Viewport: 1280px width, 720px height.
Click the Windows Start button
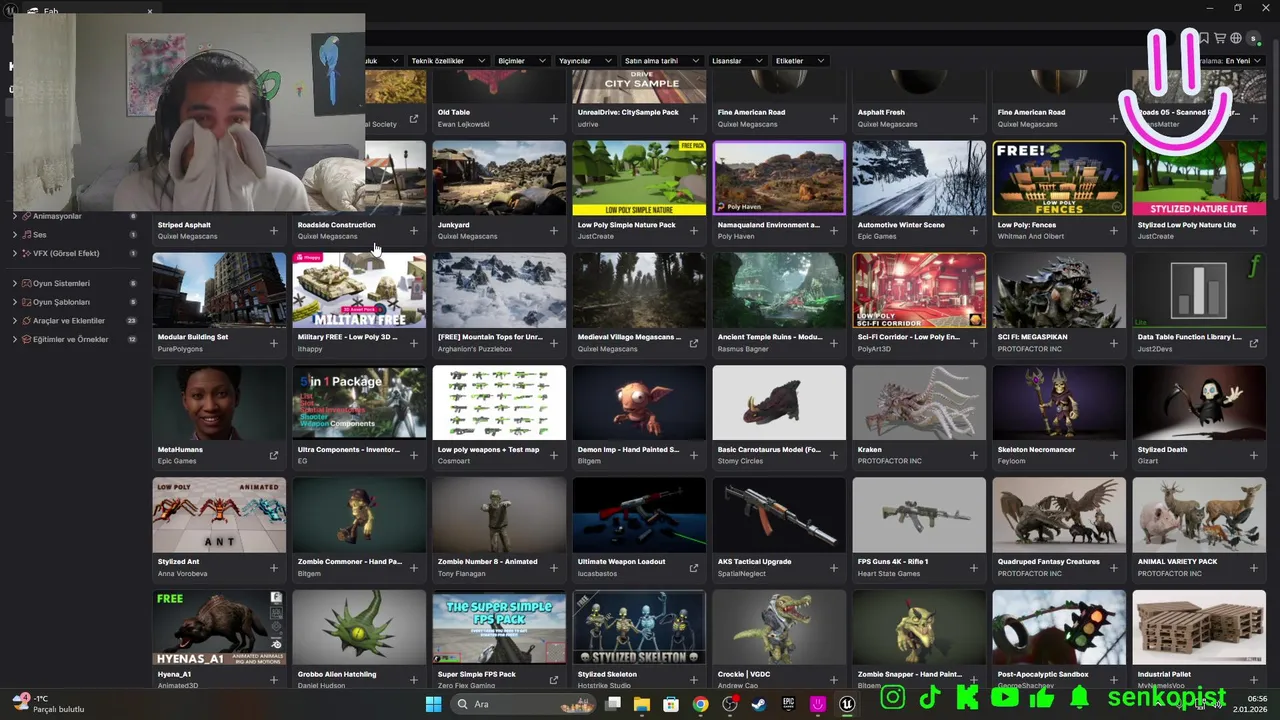tap(433, 704)
